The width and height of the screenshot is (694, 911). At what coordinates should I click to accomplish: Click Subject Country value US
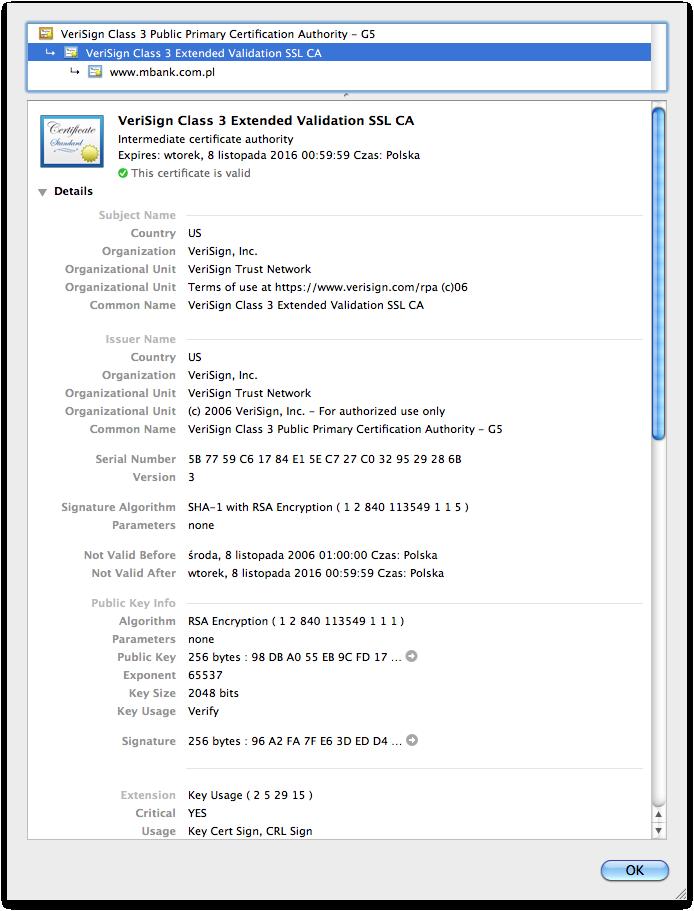point(195,233)
